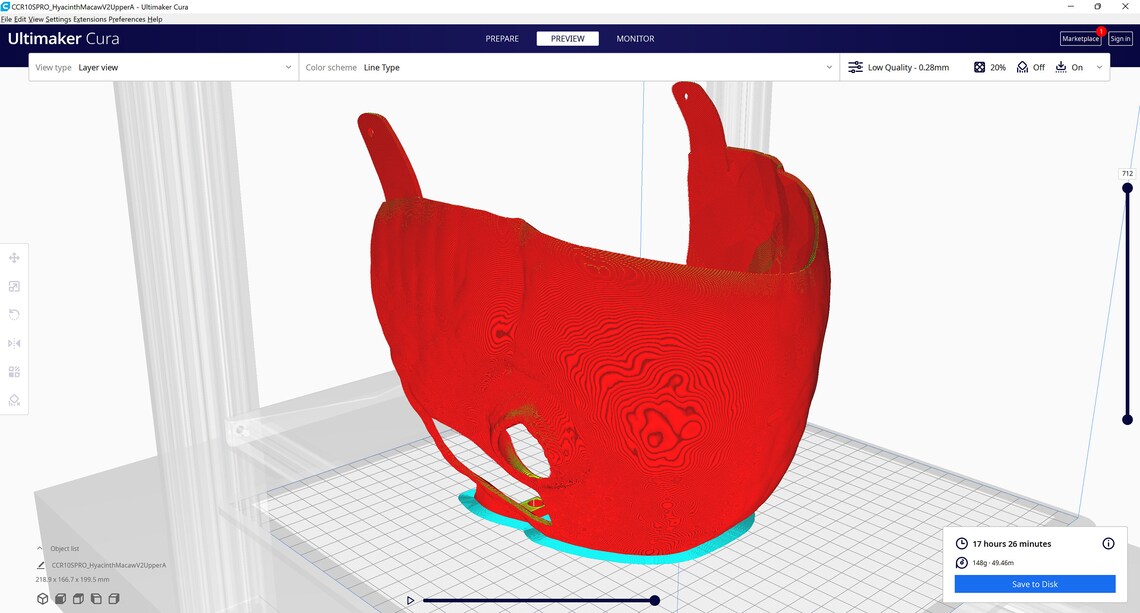Expand the print settings panel
This screenshot has width=1140, height=613.
click(x=1099, y=66)
